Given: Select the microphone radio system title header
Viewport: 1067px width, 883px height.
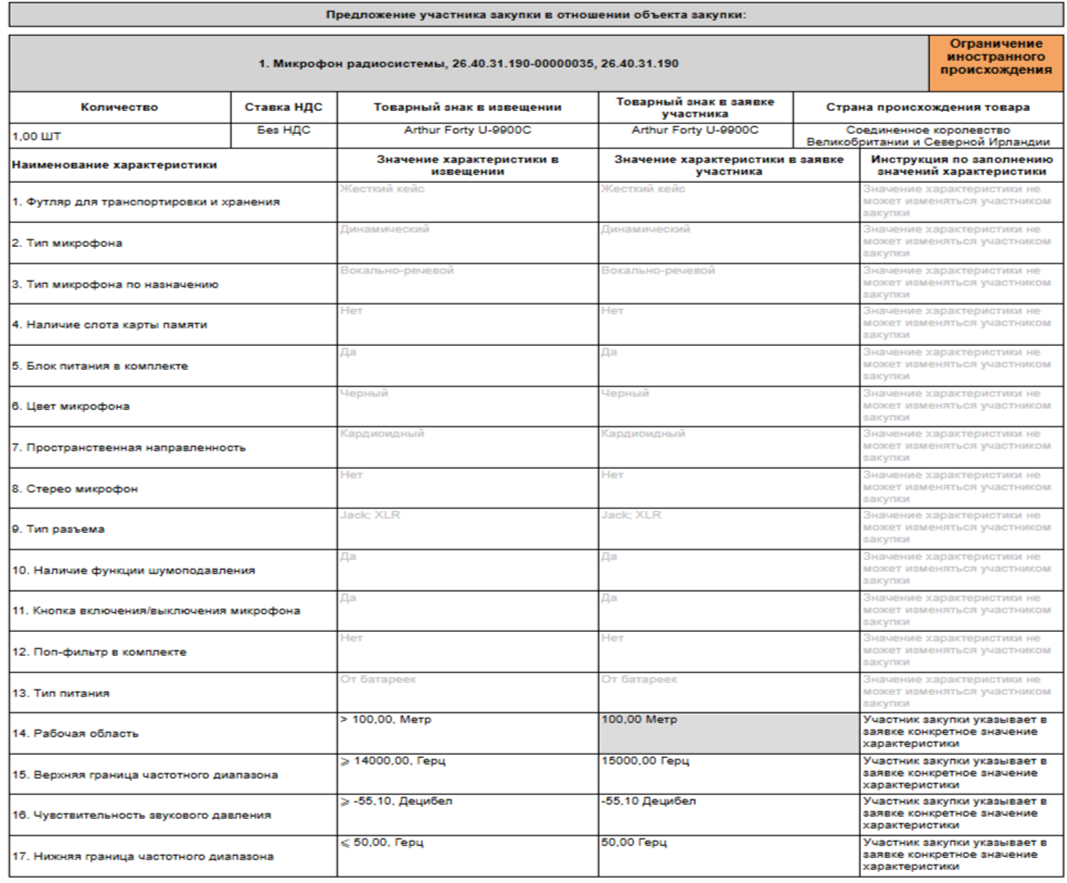Looking at the screenshot, I should click(x=469, y=63).
